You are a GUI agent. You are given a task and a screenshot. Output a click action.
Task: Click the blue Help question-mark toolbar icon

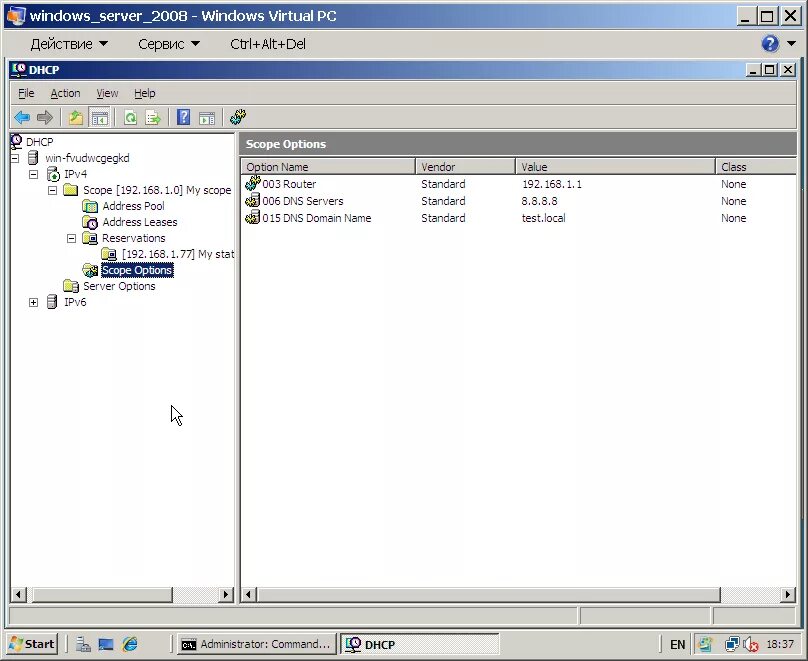tap(183, 117)
